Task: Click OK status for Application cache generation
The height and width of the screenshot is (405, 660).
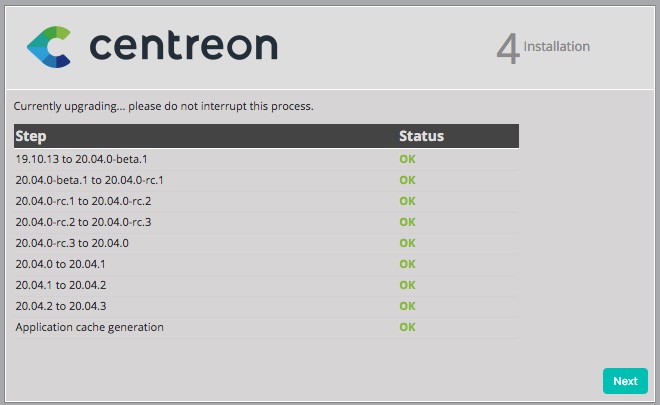Action: click(x=407, y=327)
